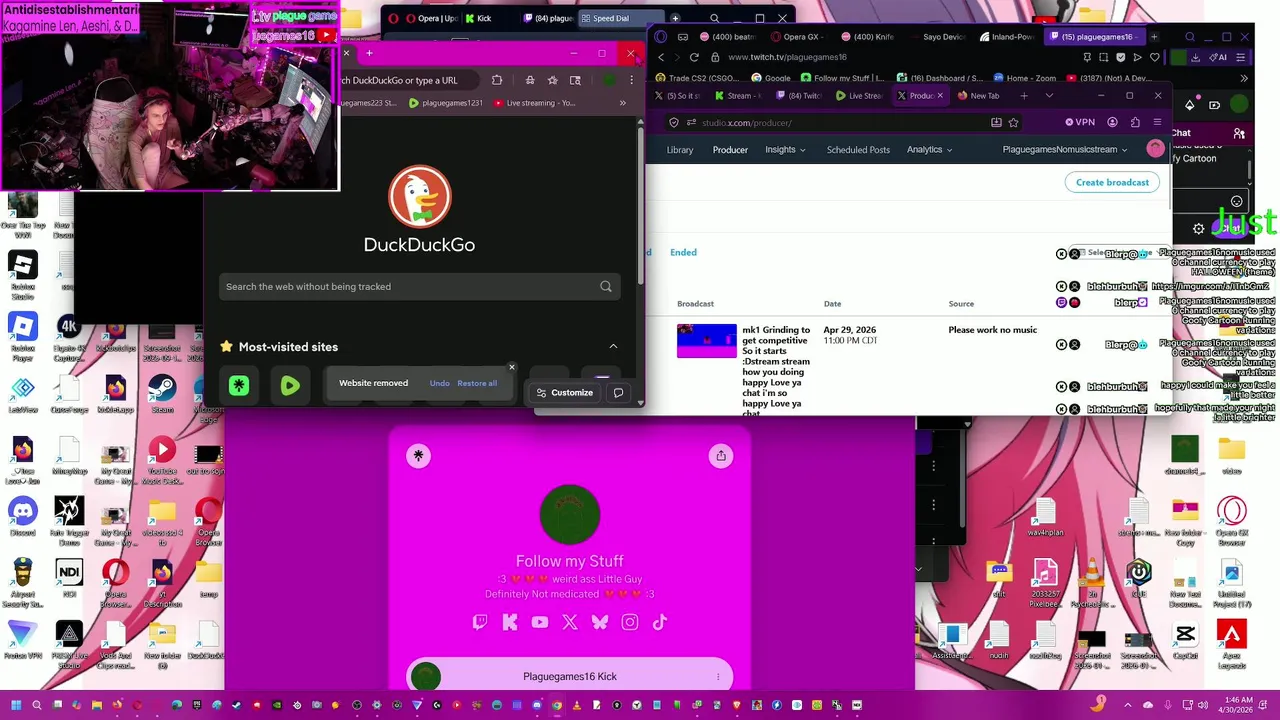Image resolution: width=1280 pixels, height=720 pixels.
Task: Click the taskbar search icon
Action: click(x=37, y=705)
